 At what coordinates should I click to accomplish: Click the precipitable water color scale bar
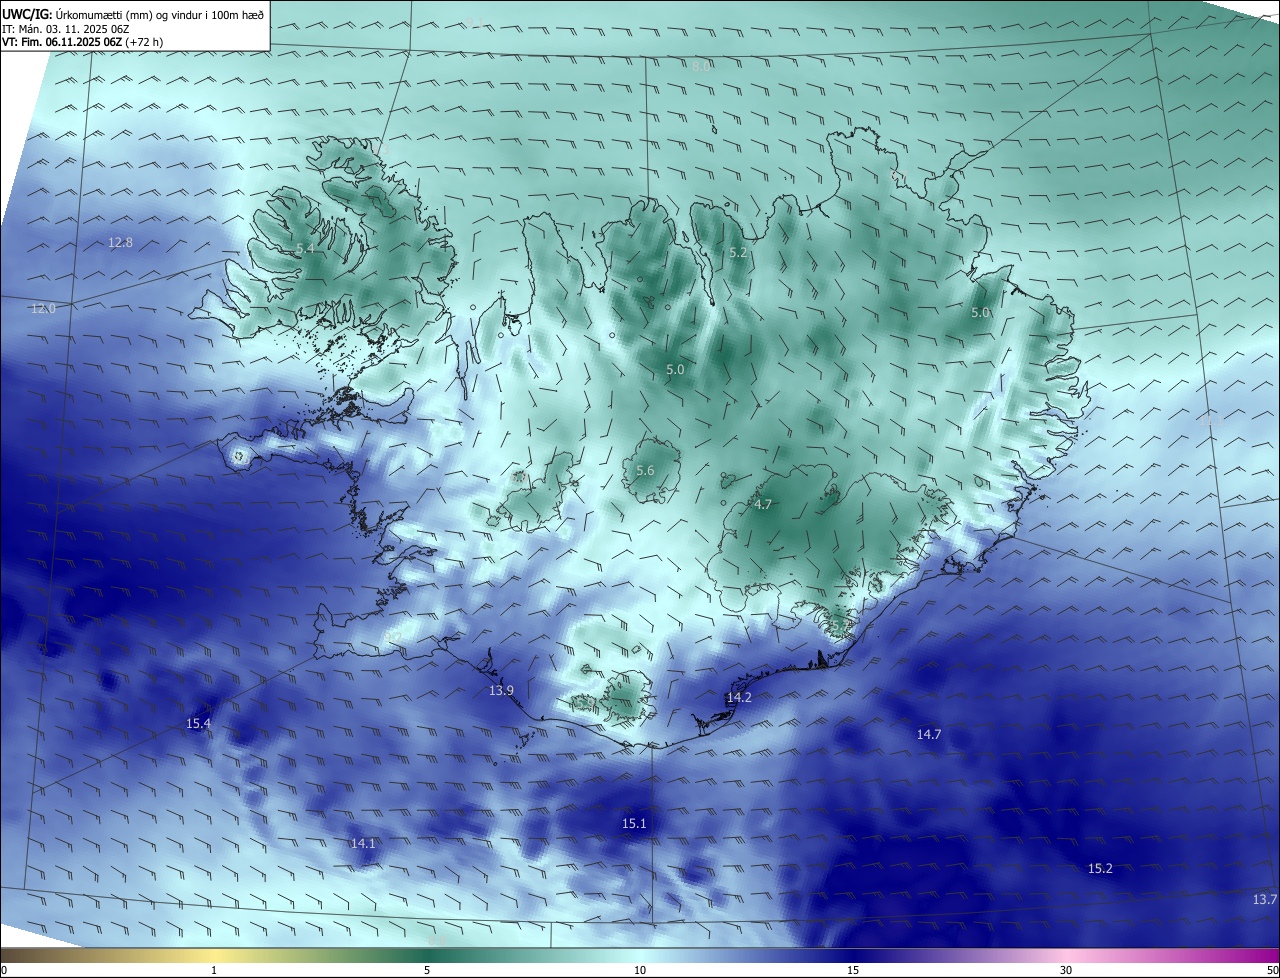pos(640,955)
